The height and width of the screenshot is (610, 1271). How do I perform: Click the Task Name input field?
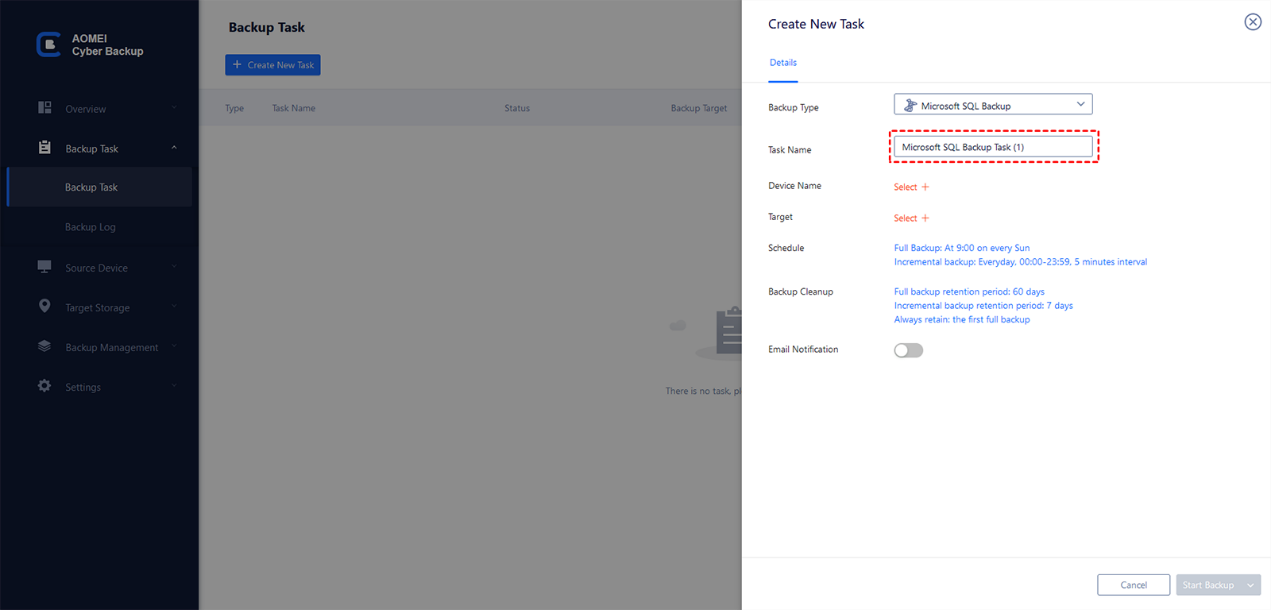(x=992, y=147)
